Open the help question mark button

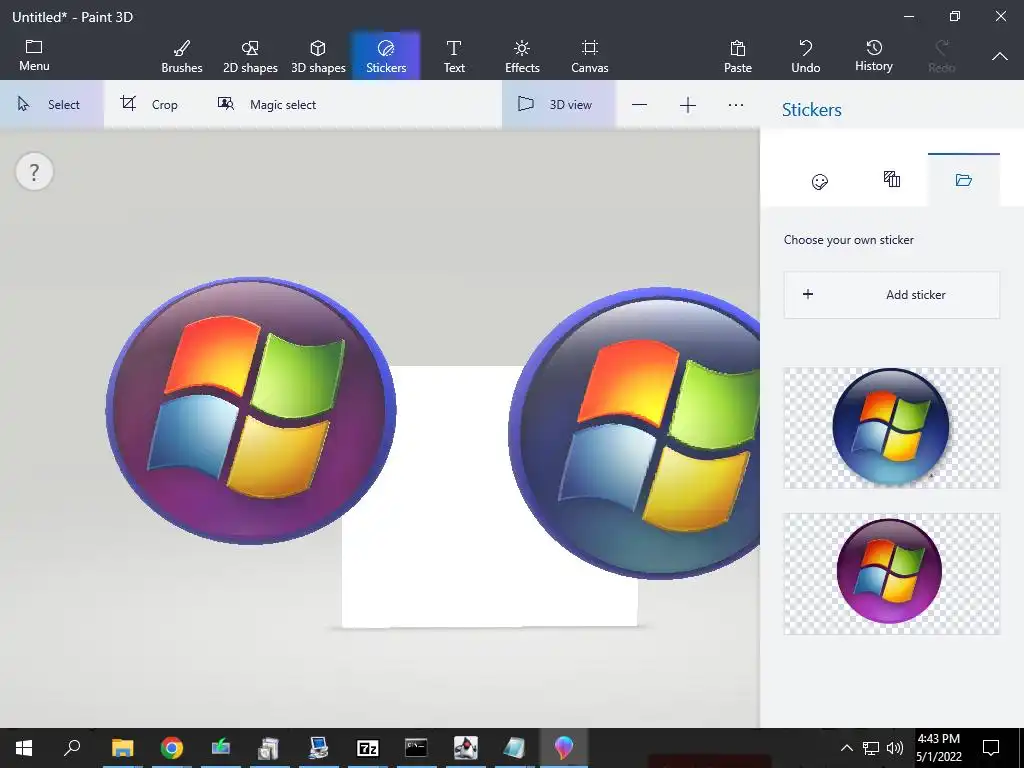(34, 172)
